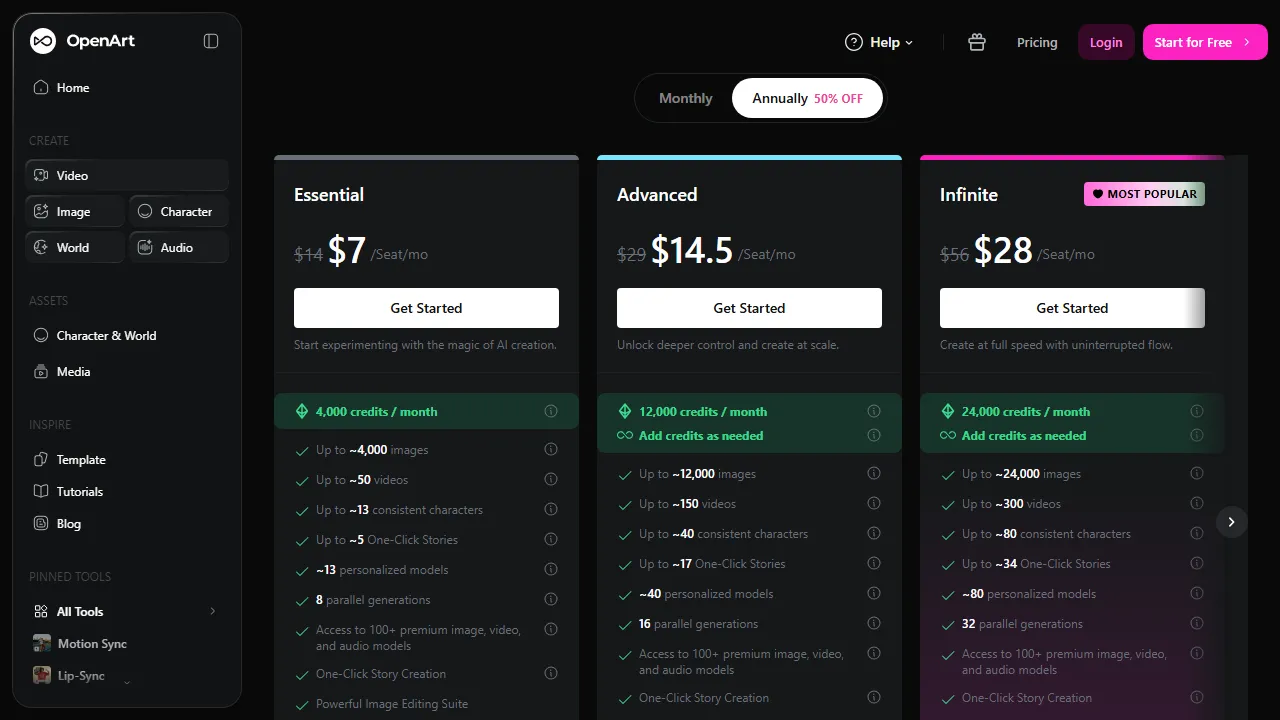1280x720 pixels.
Task: Click the MOST POPULAR badge
Action: point(1144,194)
